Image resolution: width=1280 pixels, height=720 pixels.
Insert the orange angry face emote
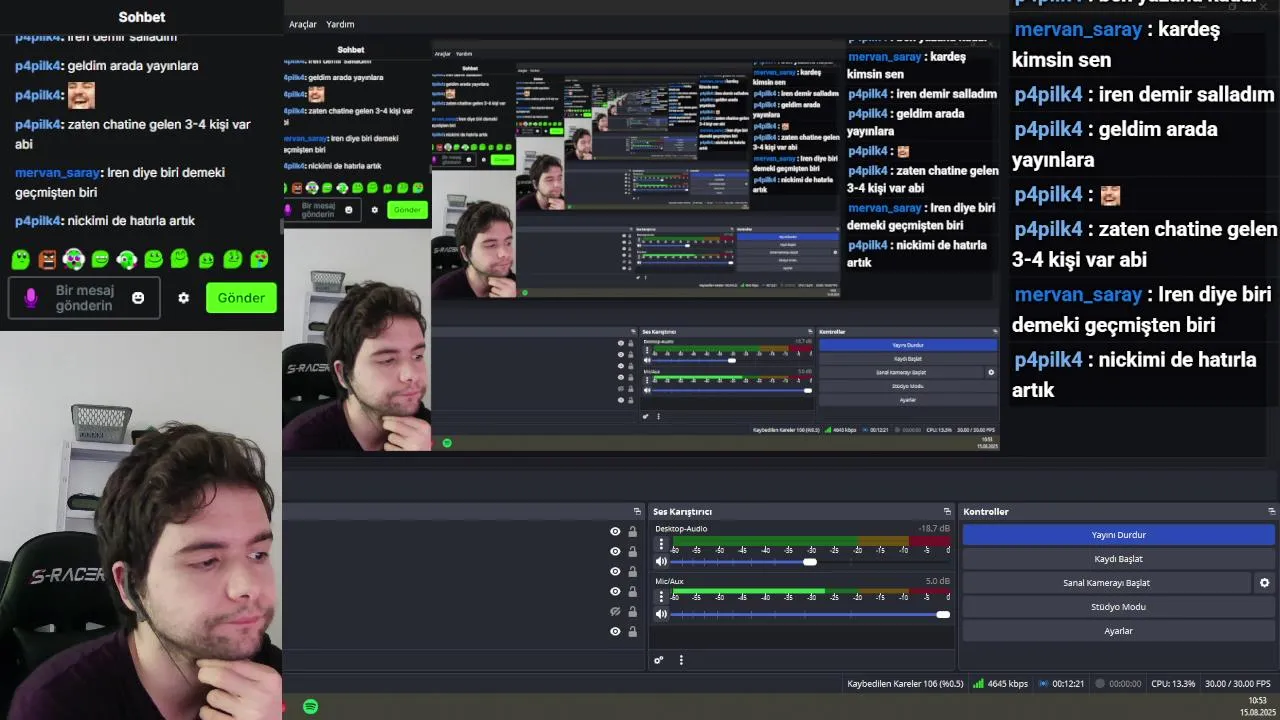(47, 260)
